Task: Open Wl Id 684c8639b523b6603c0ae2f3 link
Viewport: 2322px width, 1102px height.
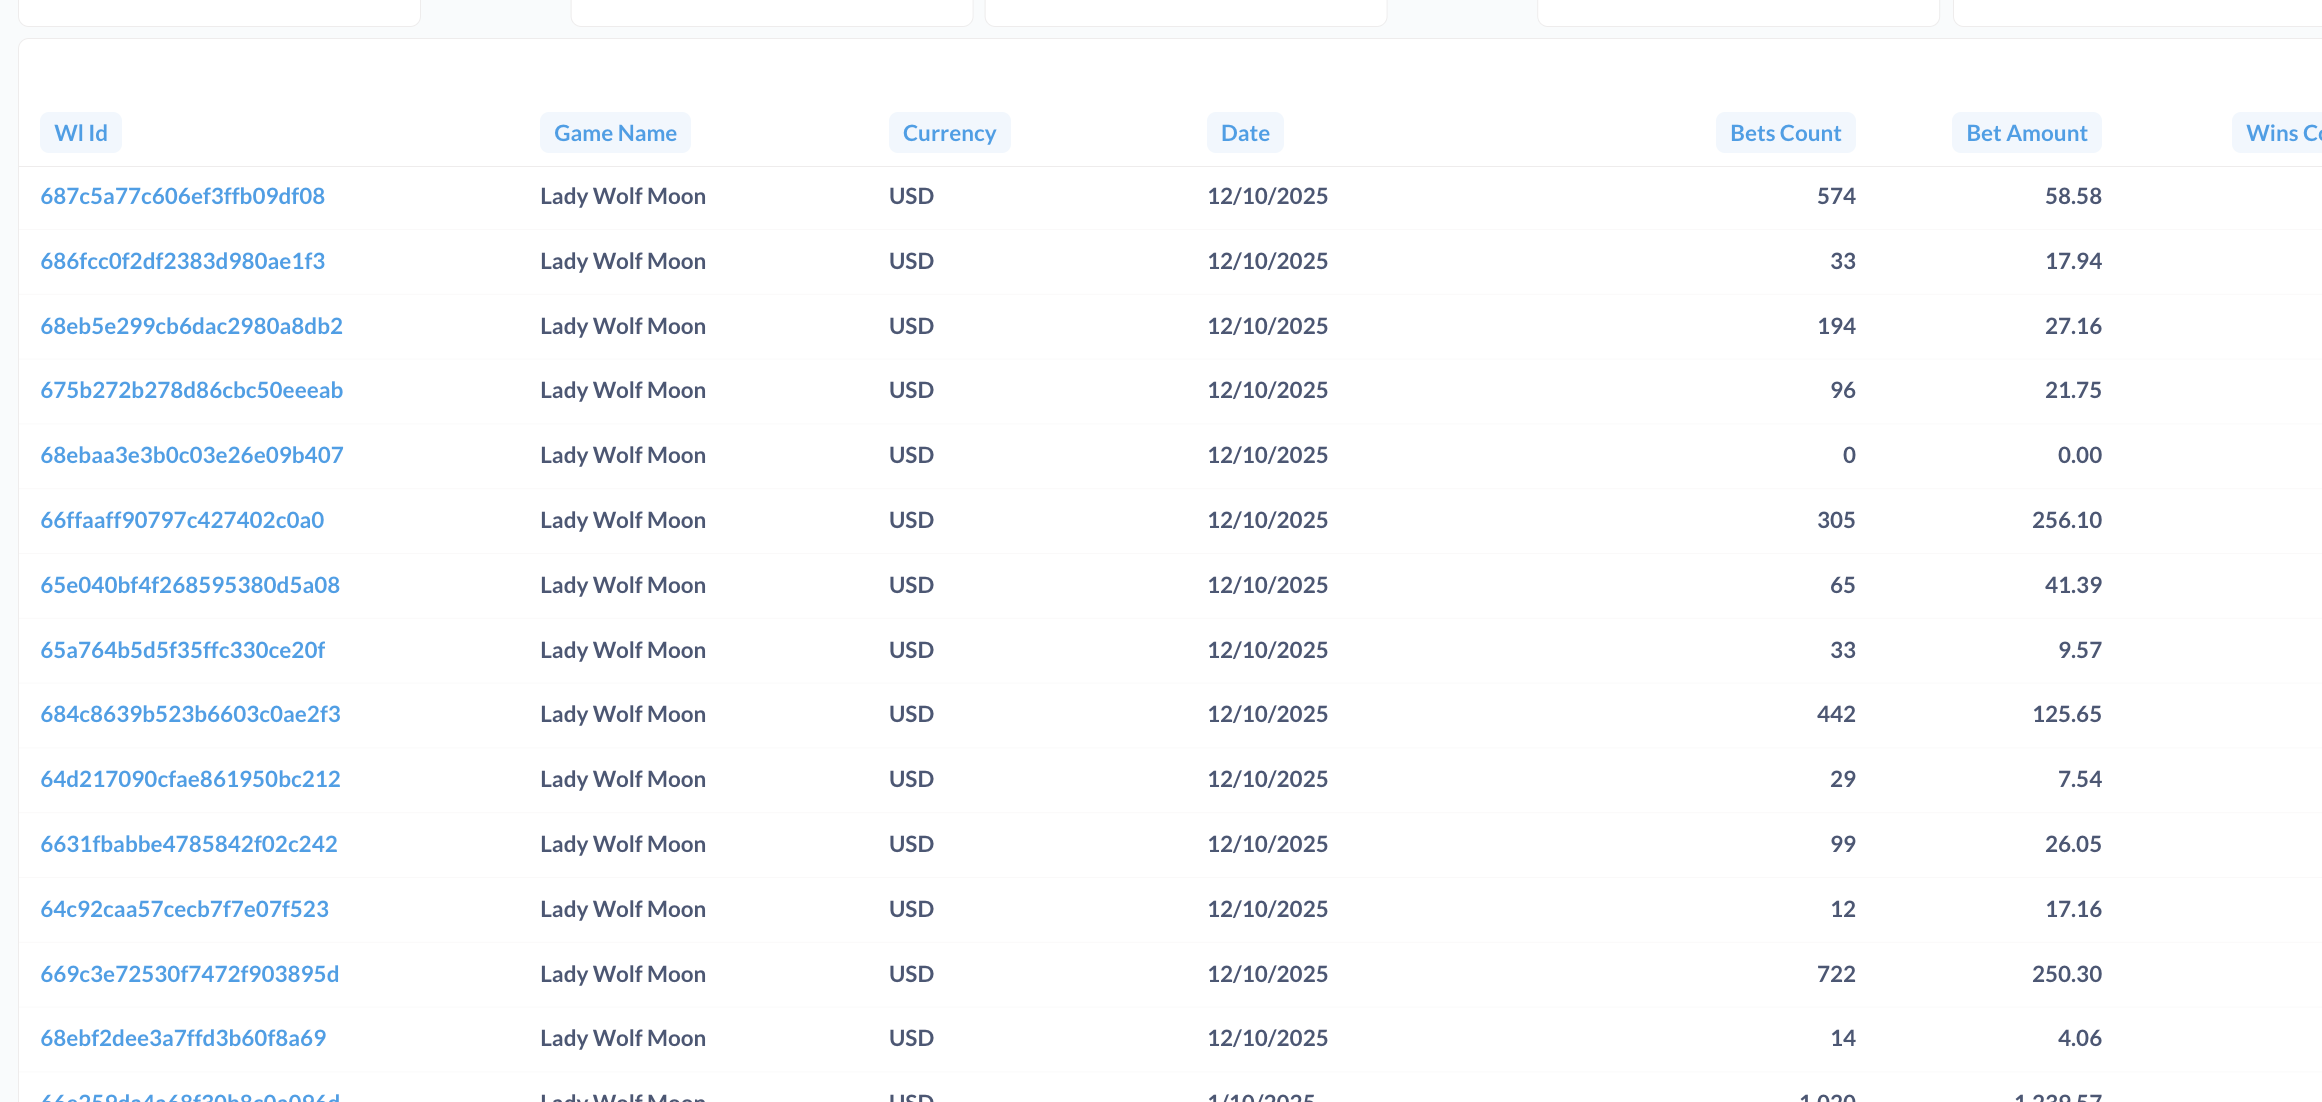Action: (190, 714)
